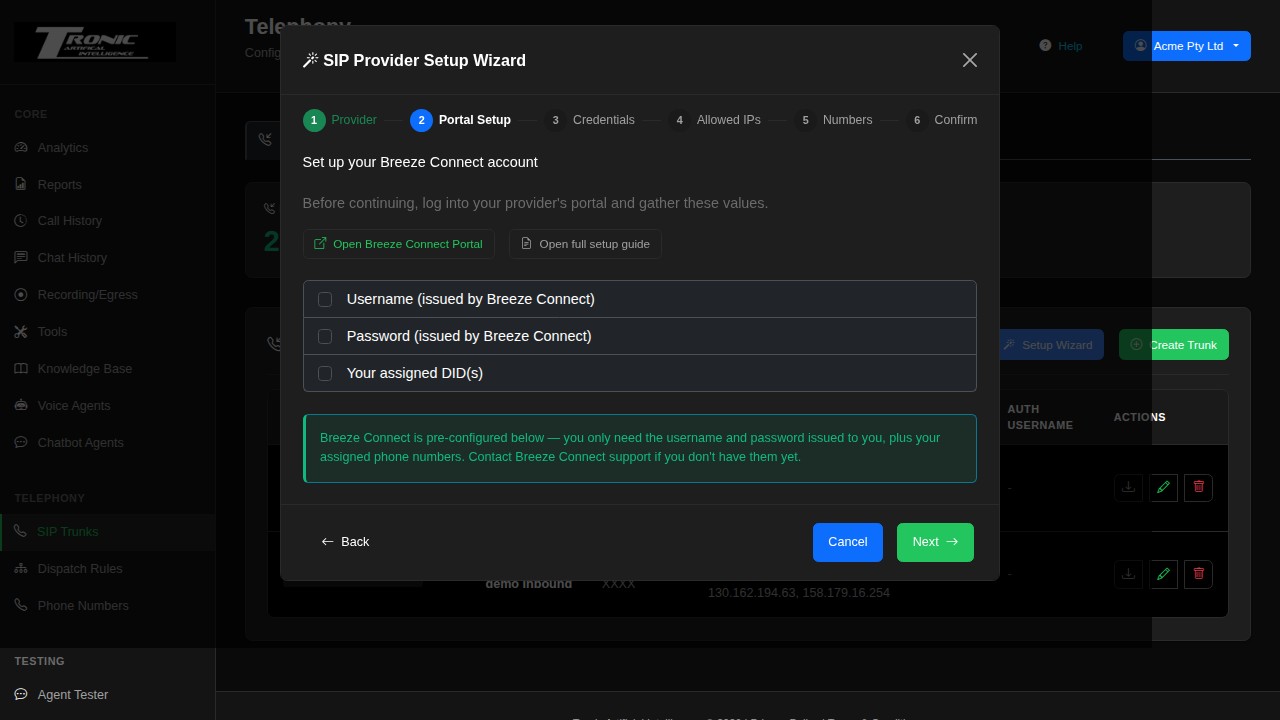Click the 'Breeze Connect is pre-configured below' notice

(640, 448)
